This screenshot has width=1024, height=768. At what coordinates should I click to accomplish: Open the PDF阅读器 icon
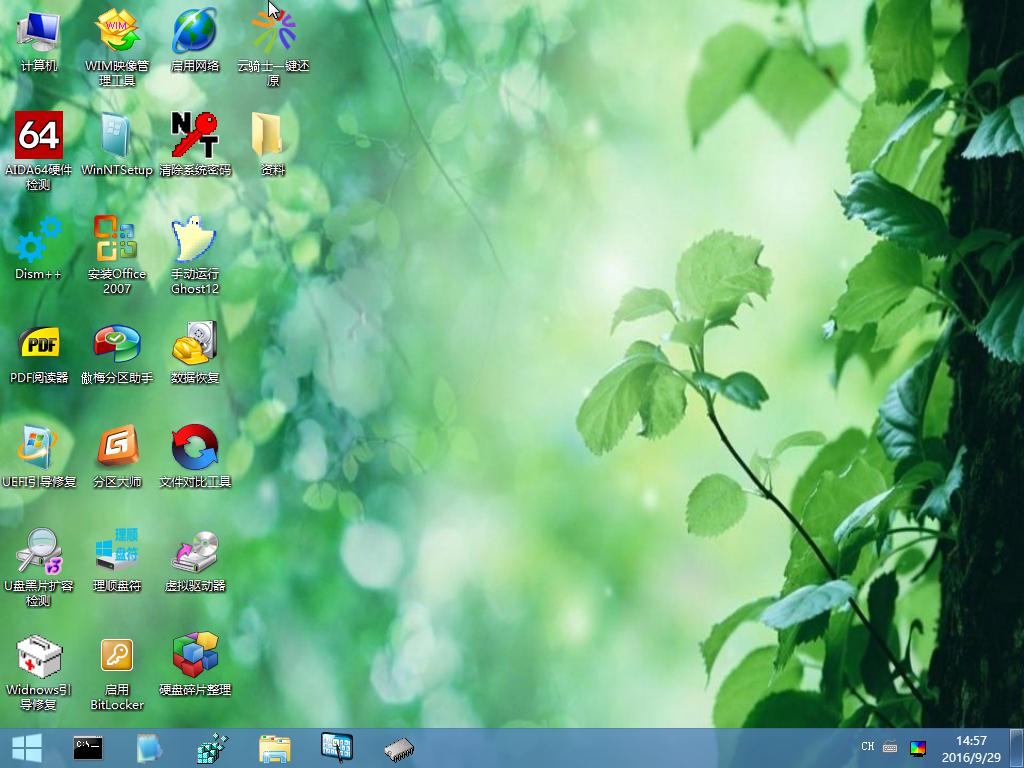pyautogui.click(x=39, y=345)
